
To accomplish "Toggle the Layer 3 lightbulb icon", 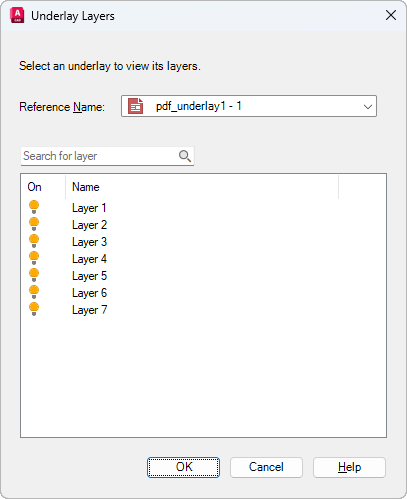I will coord(34,241).
